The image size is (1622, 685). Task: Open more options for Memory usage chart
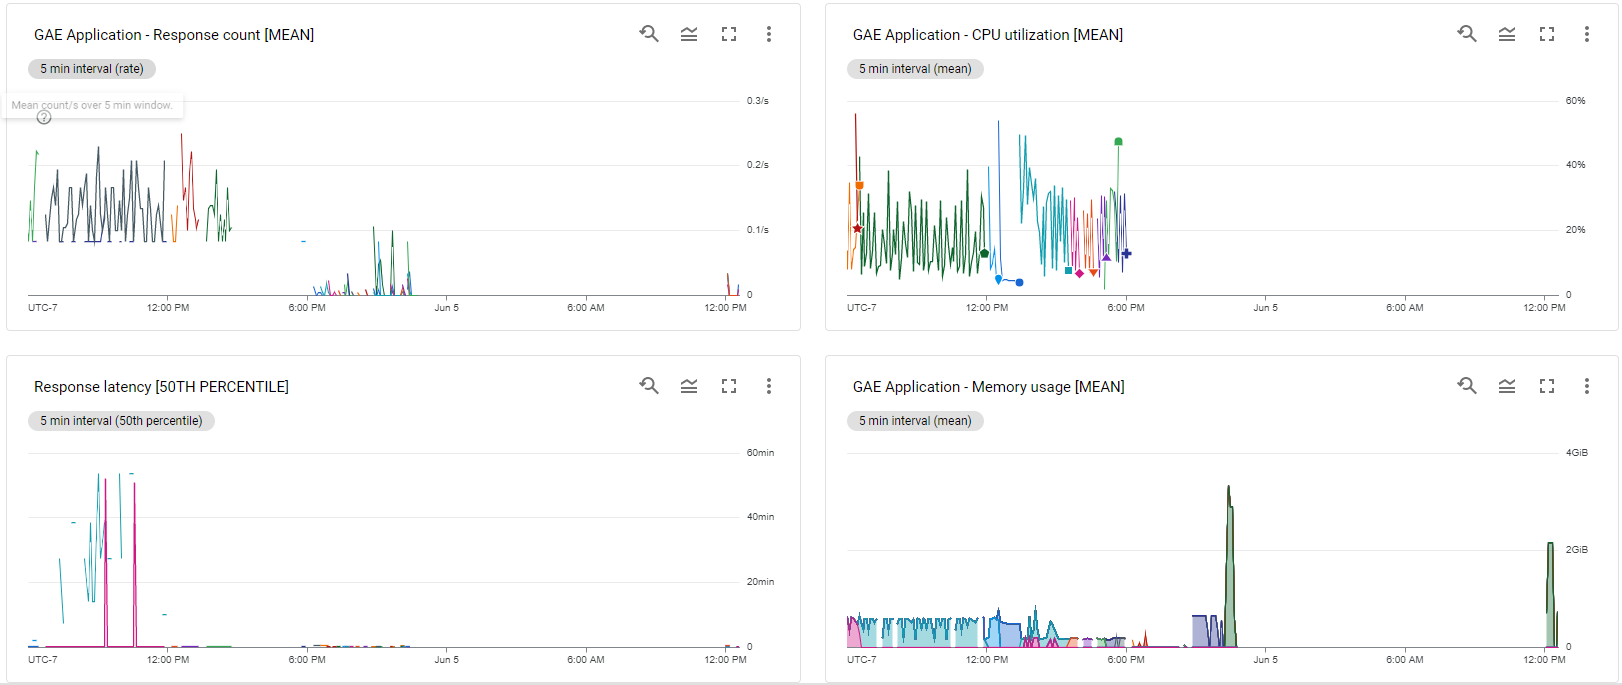tap(1586, 386)
